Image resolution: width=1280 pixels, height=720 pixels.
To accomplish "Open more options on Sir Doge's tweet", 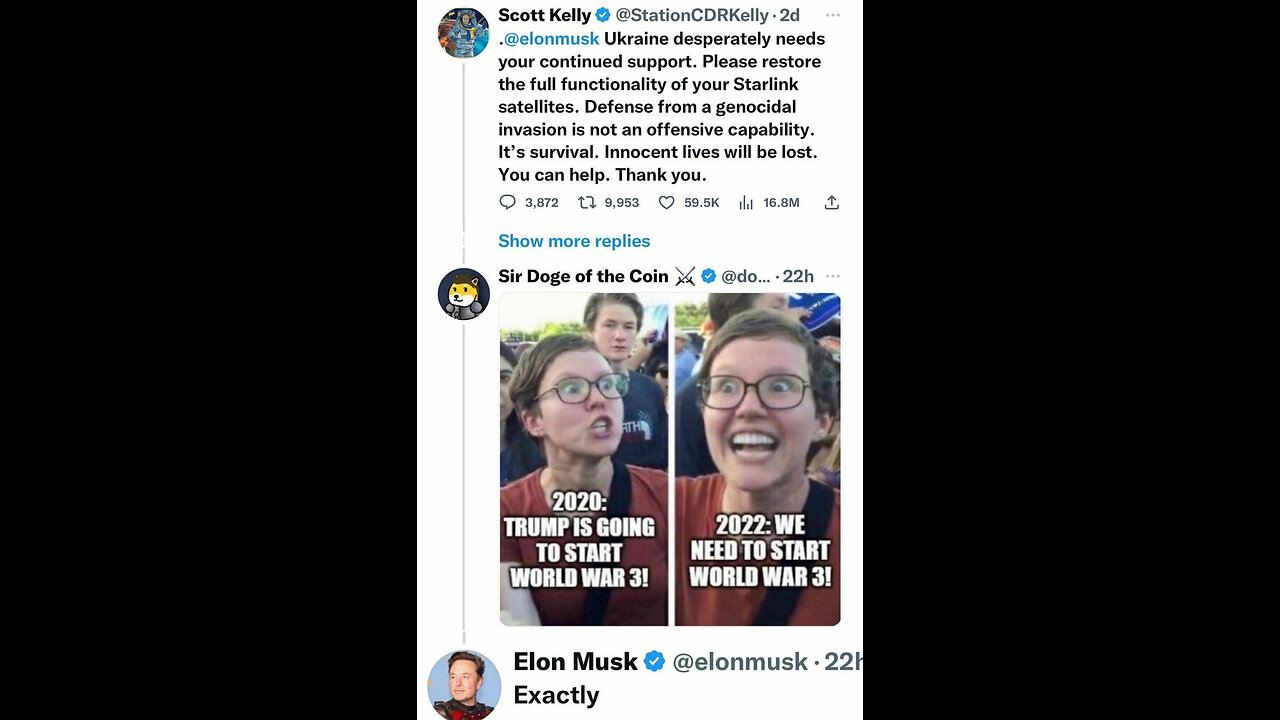I will [x=832, y=276].
